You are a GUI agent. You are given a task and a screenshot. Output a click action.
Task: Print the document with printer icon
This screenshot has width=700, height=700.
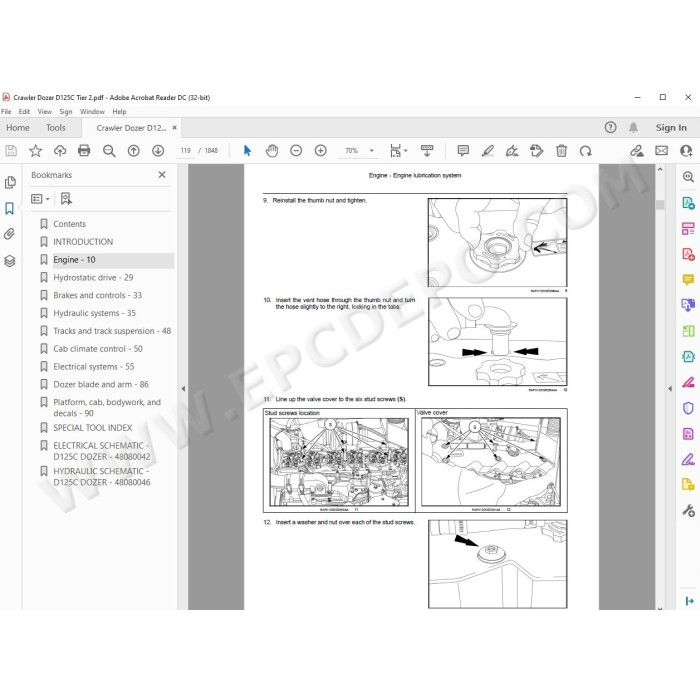pyautogui.click(x=84, y=151)
